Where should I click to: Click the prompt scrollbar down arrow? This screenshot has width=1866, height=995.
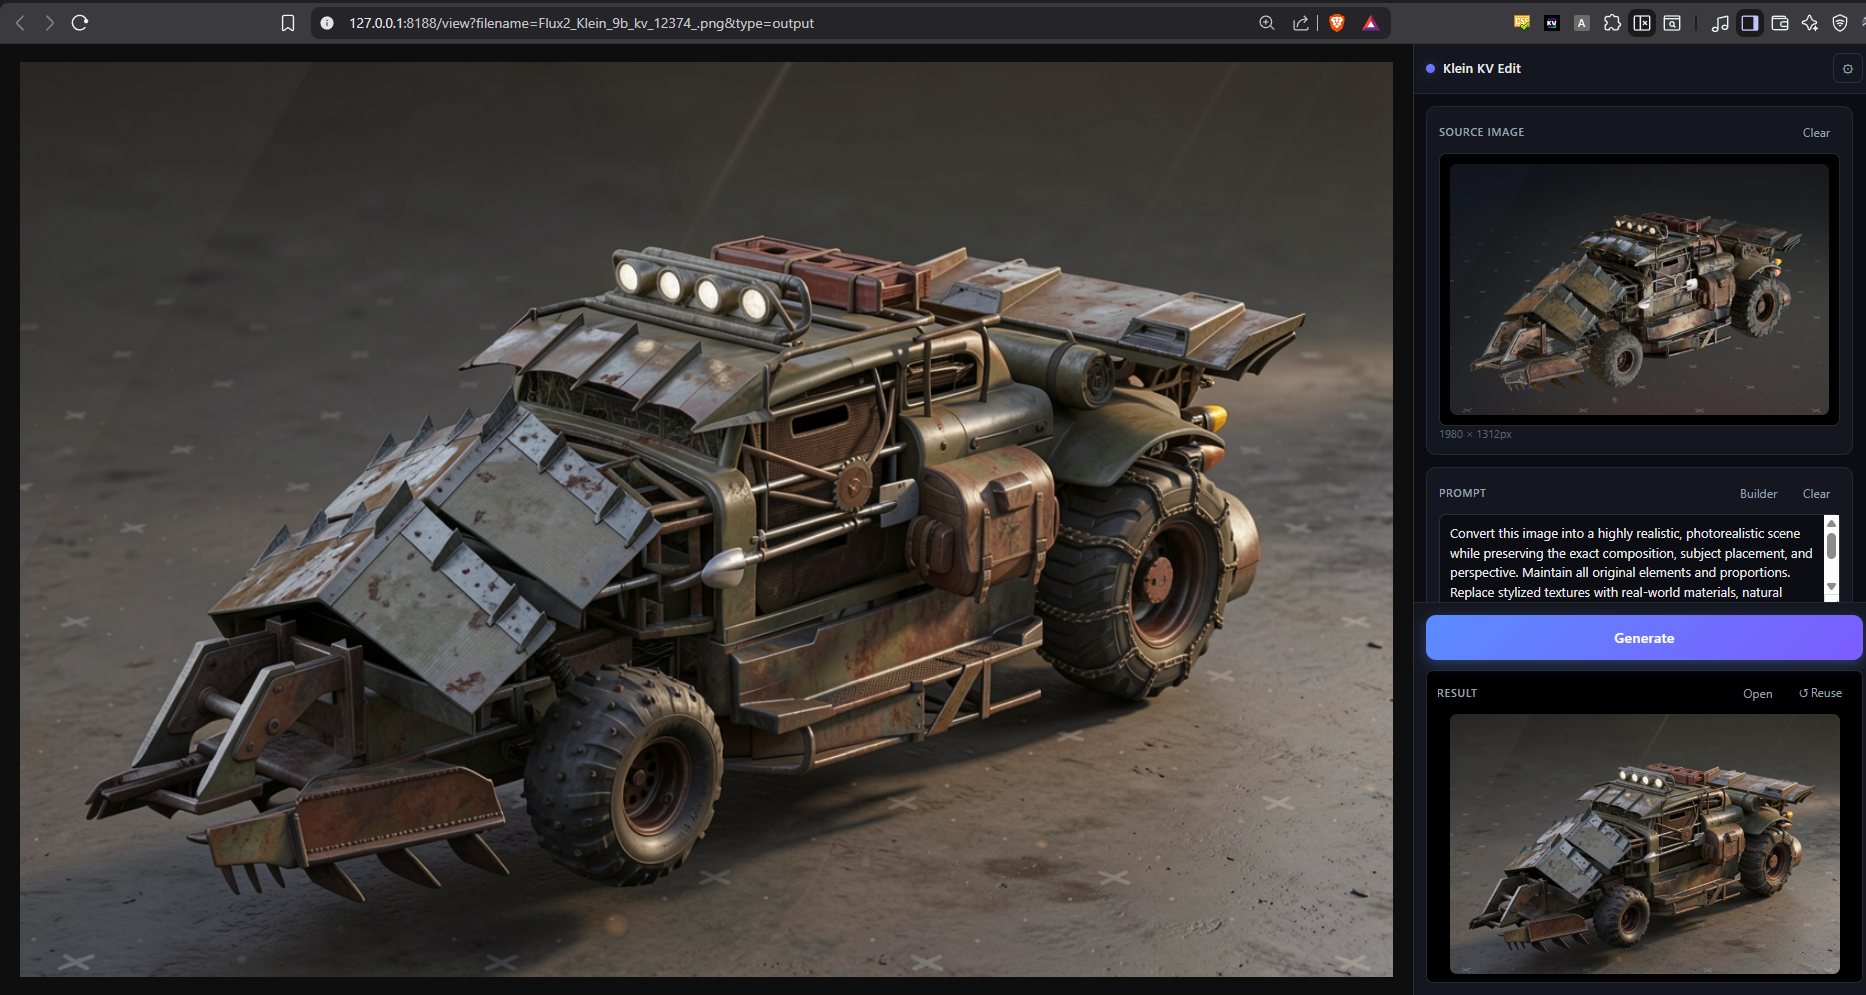tap(1831, 587)
